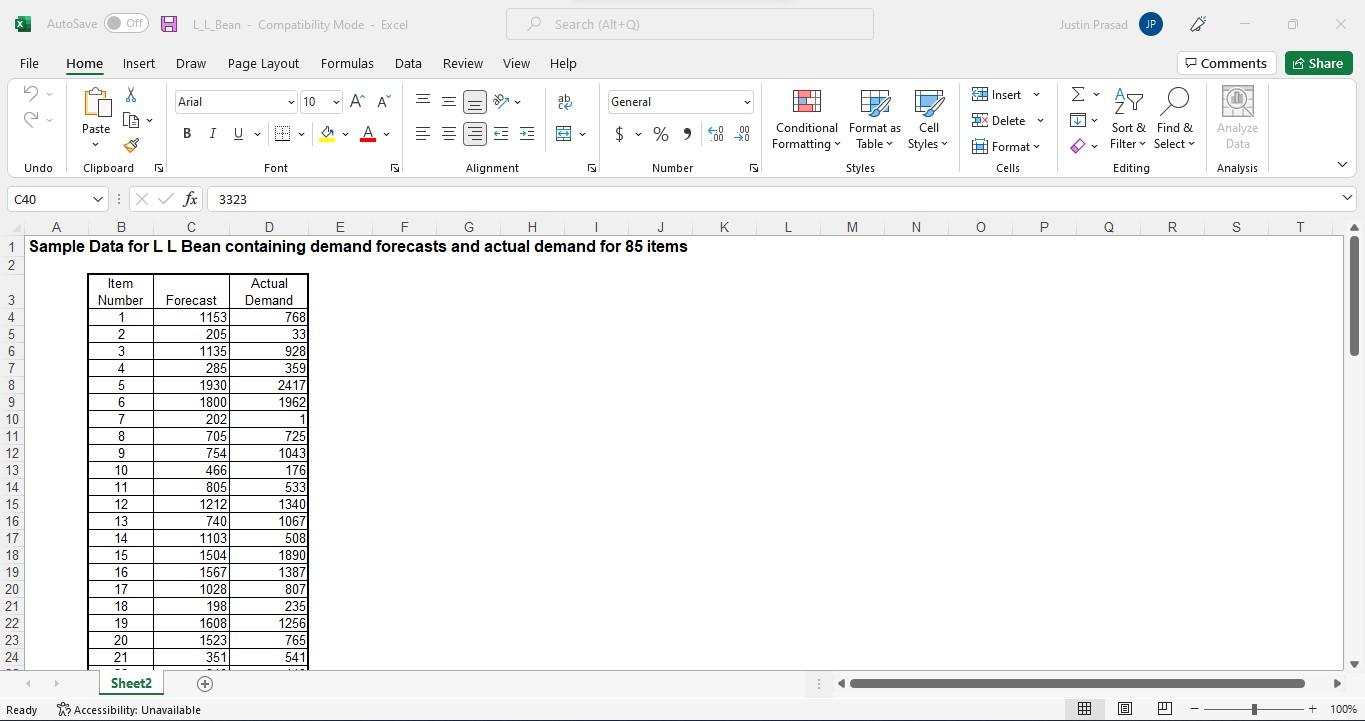Click the Share button
Image resolution: width=1365 pixels, height=721 pixels.
(x=1317, y=62)
